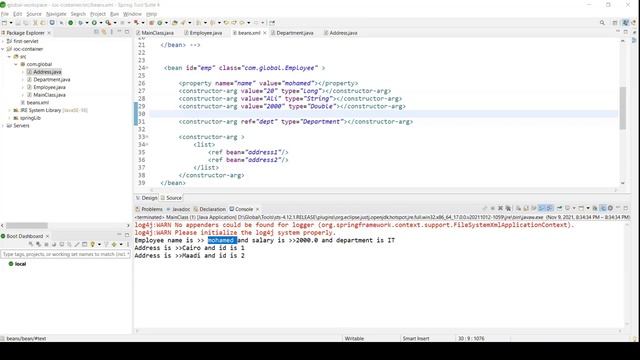
Task: Toggle code folding at line 34
Action: (147, 144)
